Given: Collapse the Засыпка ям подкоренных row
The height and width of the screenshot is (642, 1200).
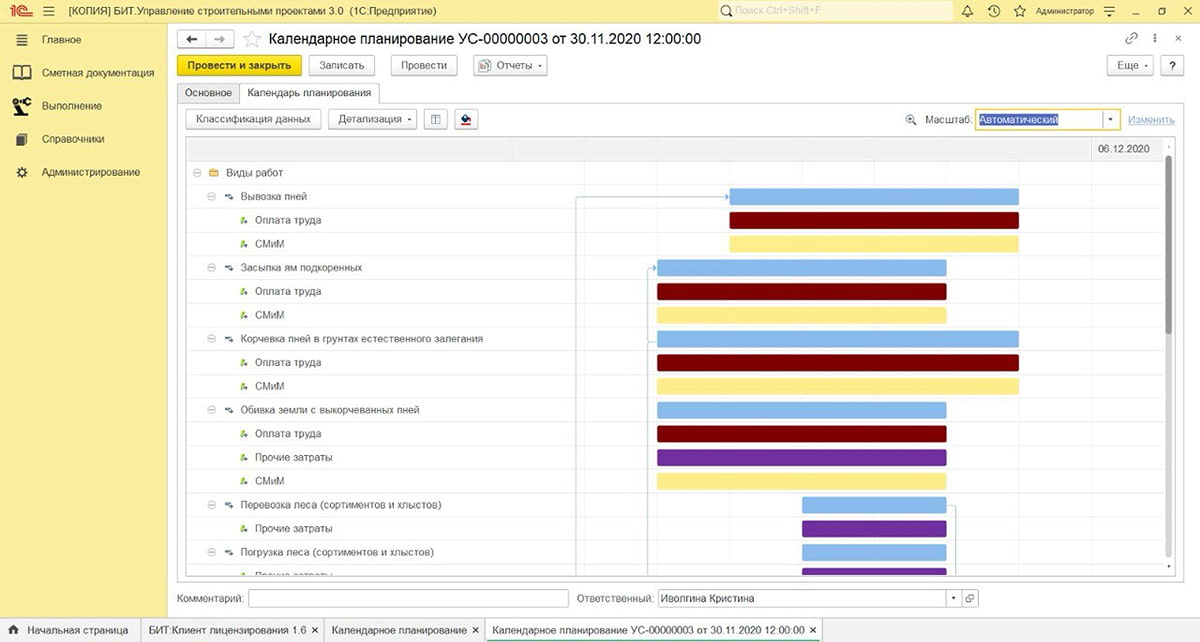Looking at the screenshot, I should [x=211, y=268].
